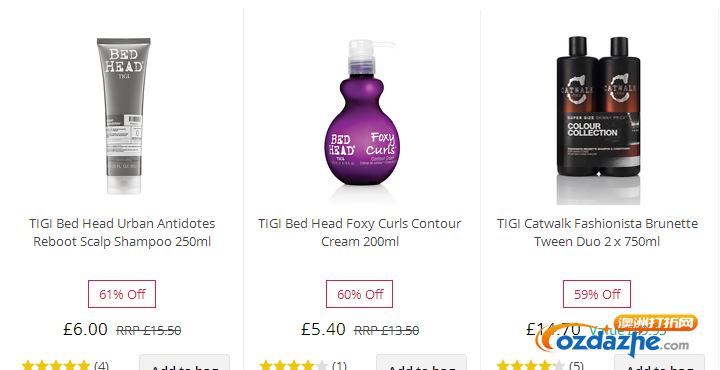Viewport: 720px width, 370px height.
Task: Add Foxy Curls Contour Cream to bag
Action: 422,362
